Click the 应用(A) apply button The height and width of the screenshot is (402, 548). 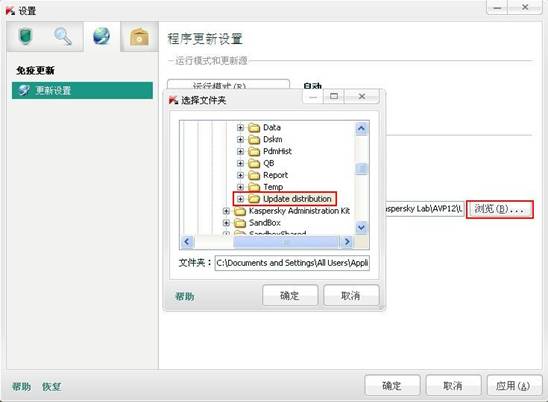tap(514, 386)
